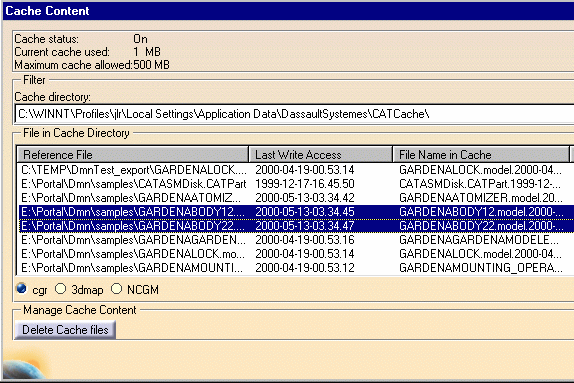Select the cgr radio button
This screenshot has width=574, height=383.
point(22,289)
